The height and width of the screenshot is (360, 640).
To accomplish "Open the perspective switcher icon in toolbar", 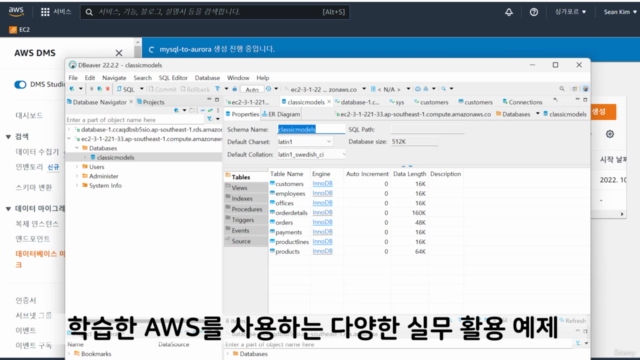I will [575, 89].
